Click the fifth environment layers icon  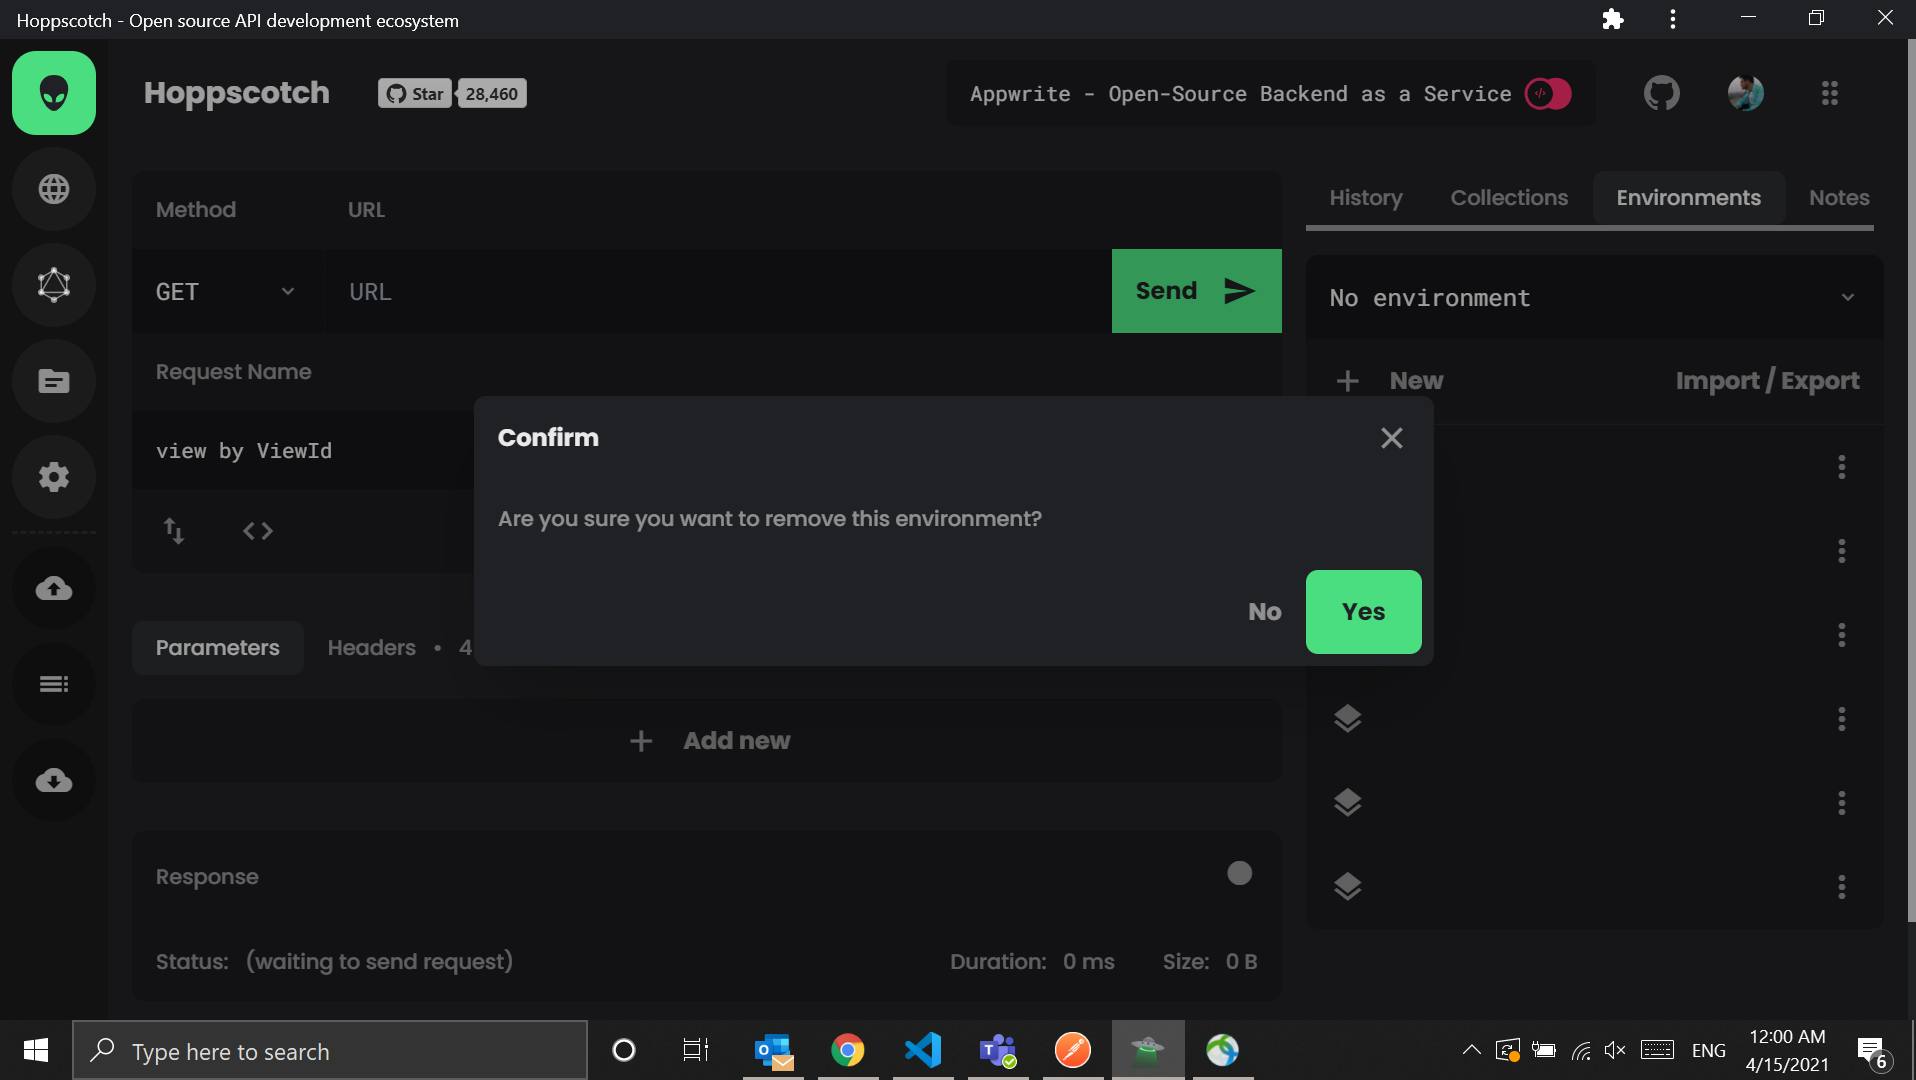1348,803
